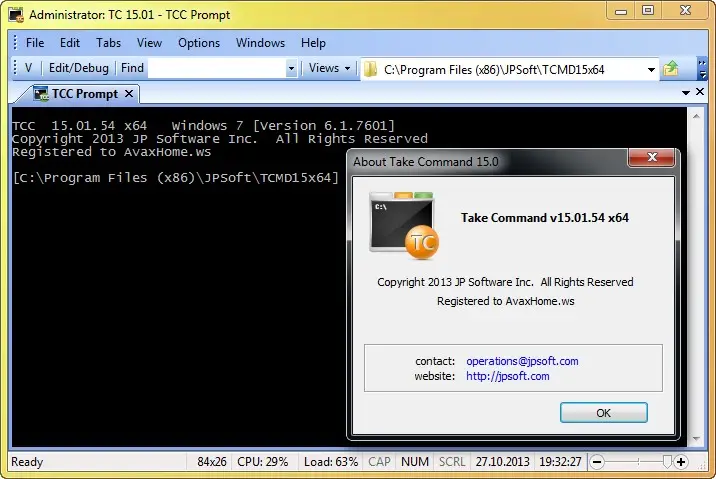Open the File menu

tap(35, 43)
